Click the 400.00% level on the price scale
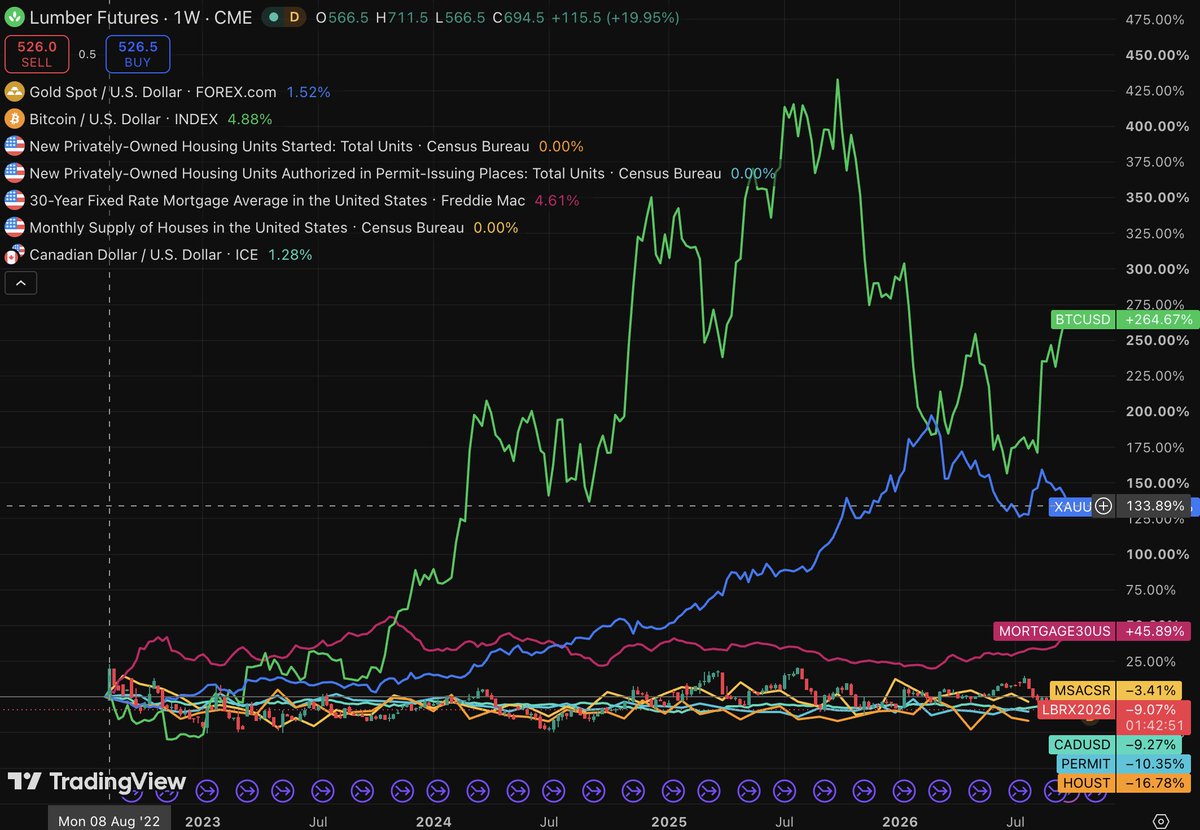The image size is (1200, 830). tap(1155, 126)
